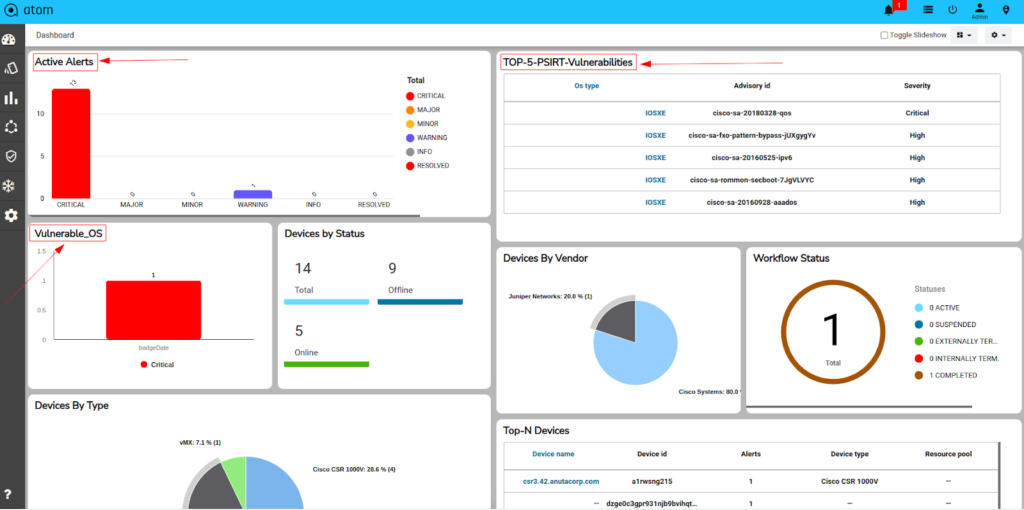Viewport: 1024px width, 510px height.
Task: Open csr3.42.anutacorp.com device link
Action: [561, 481]
